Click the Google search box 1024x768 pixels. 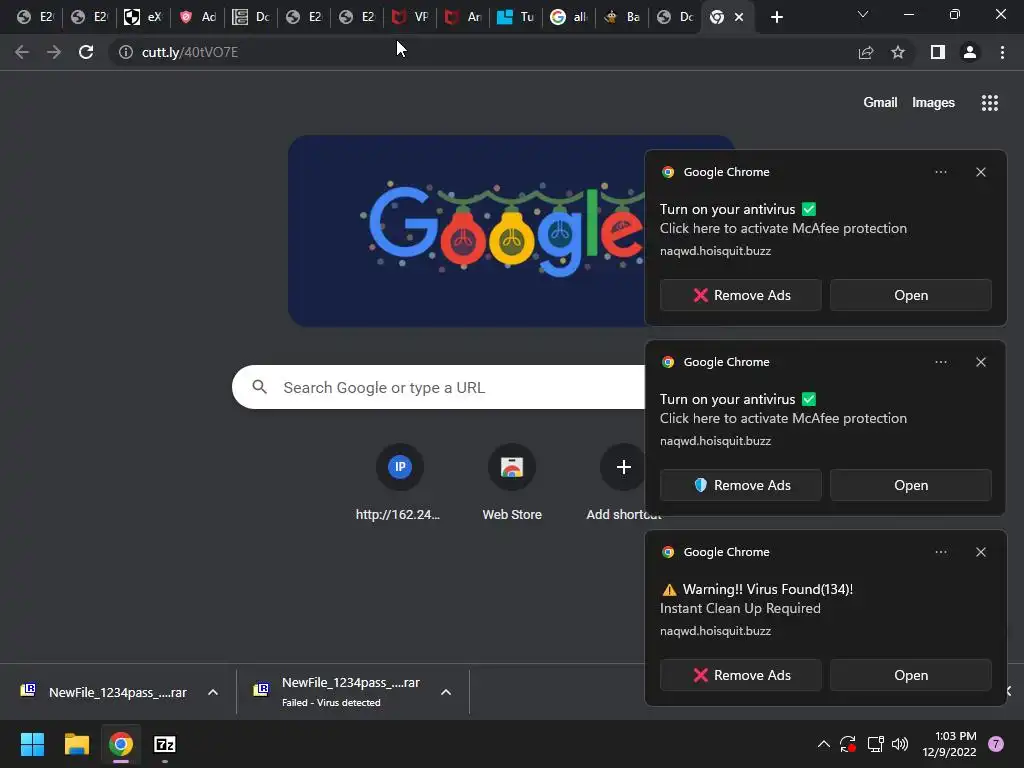(x=438, y=387)
